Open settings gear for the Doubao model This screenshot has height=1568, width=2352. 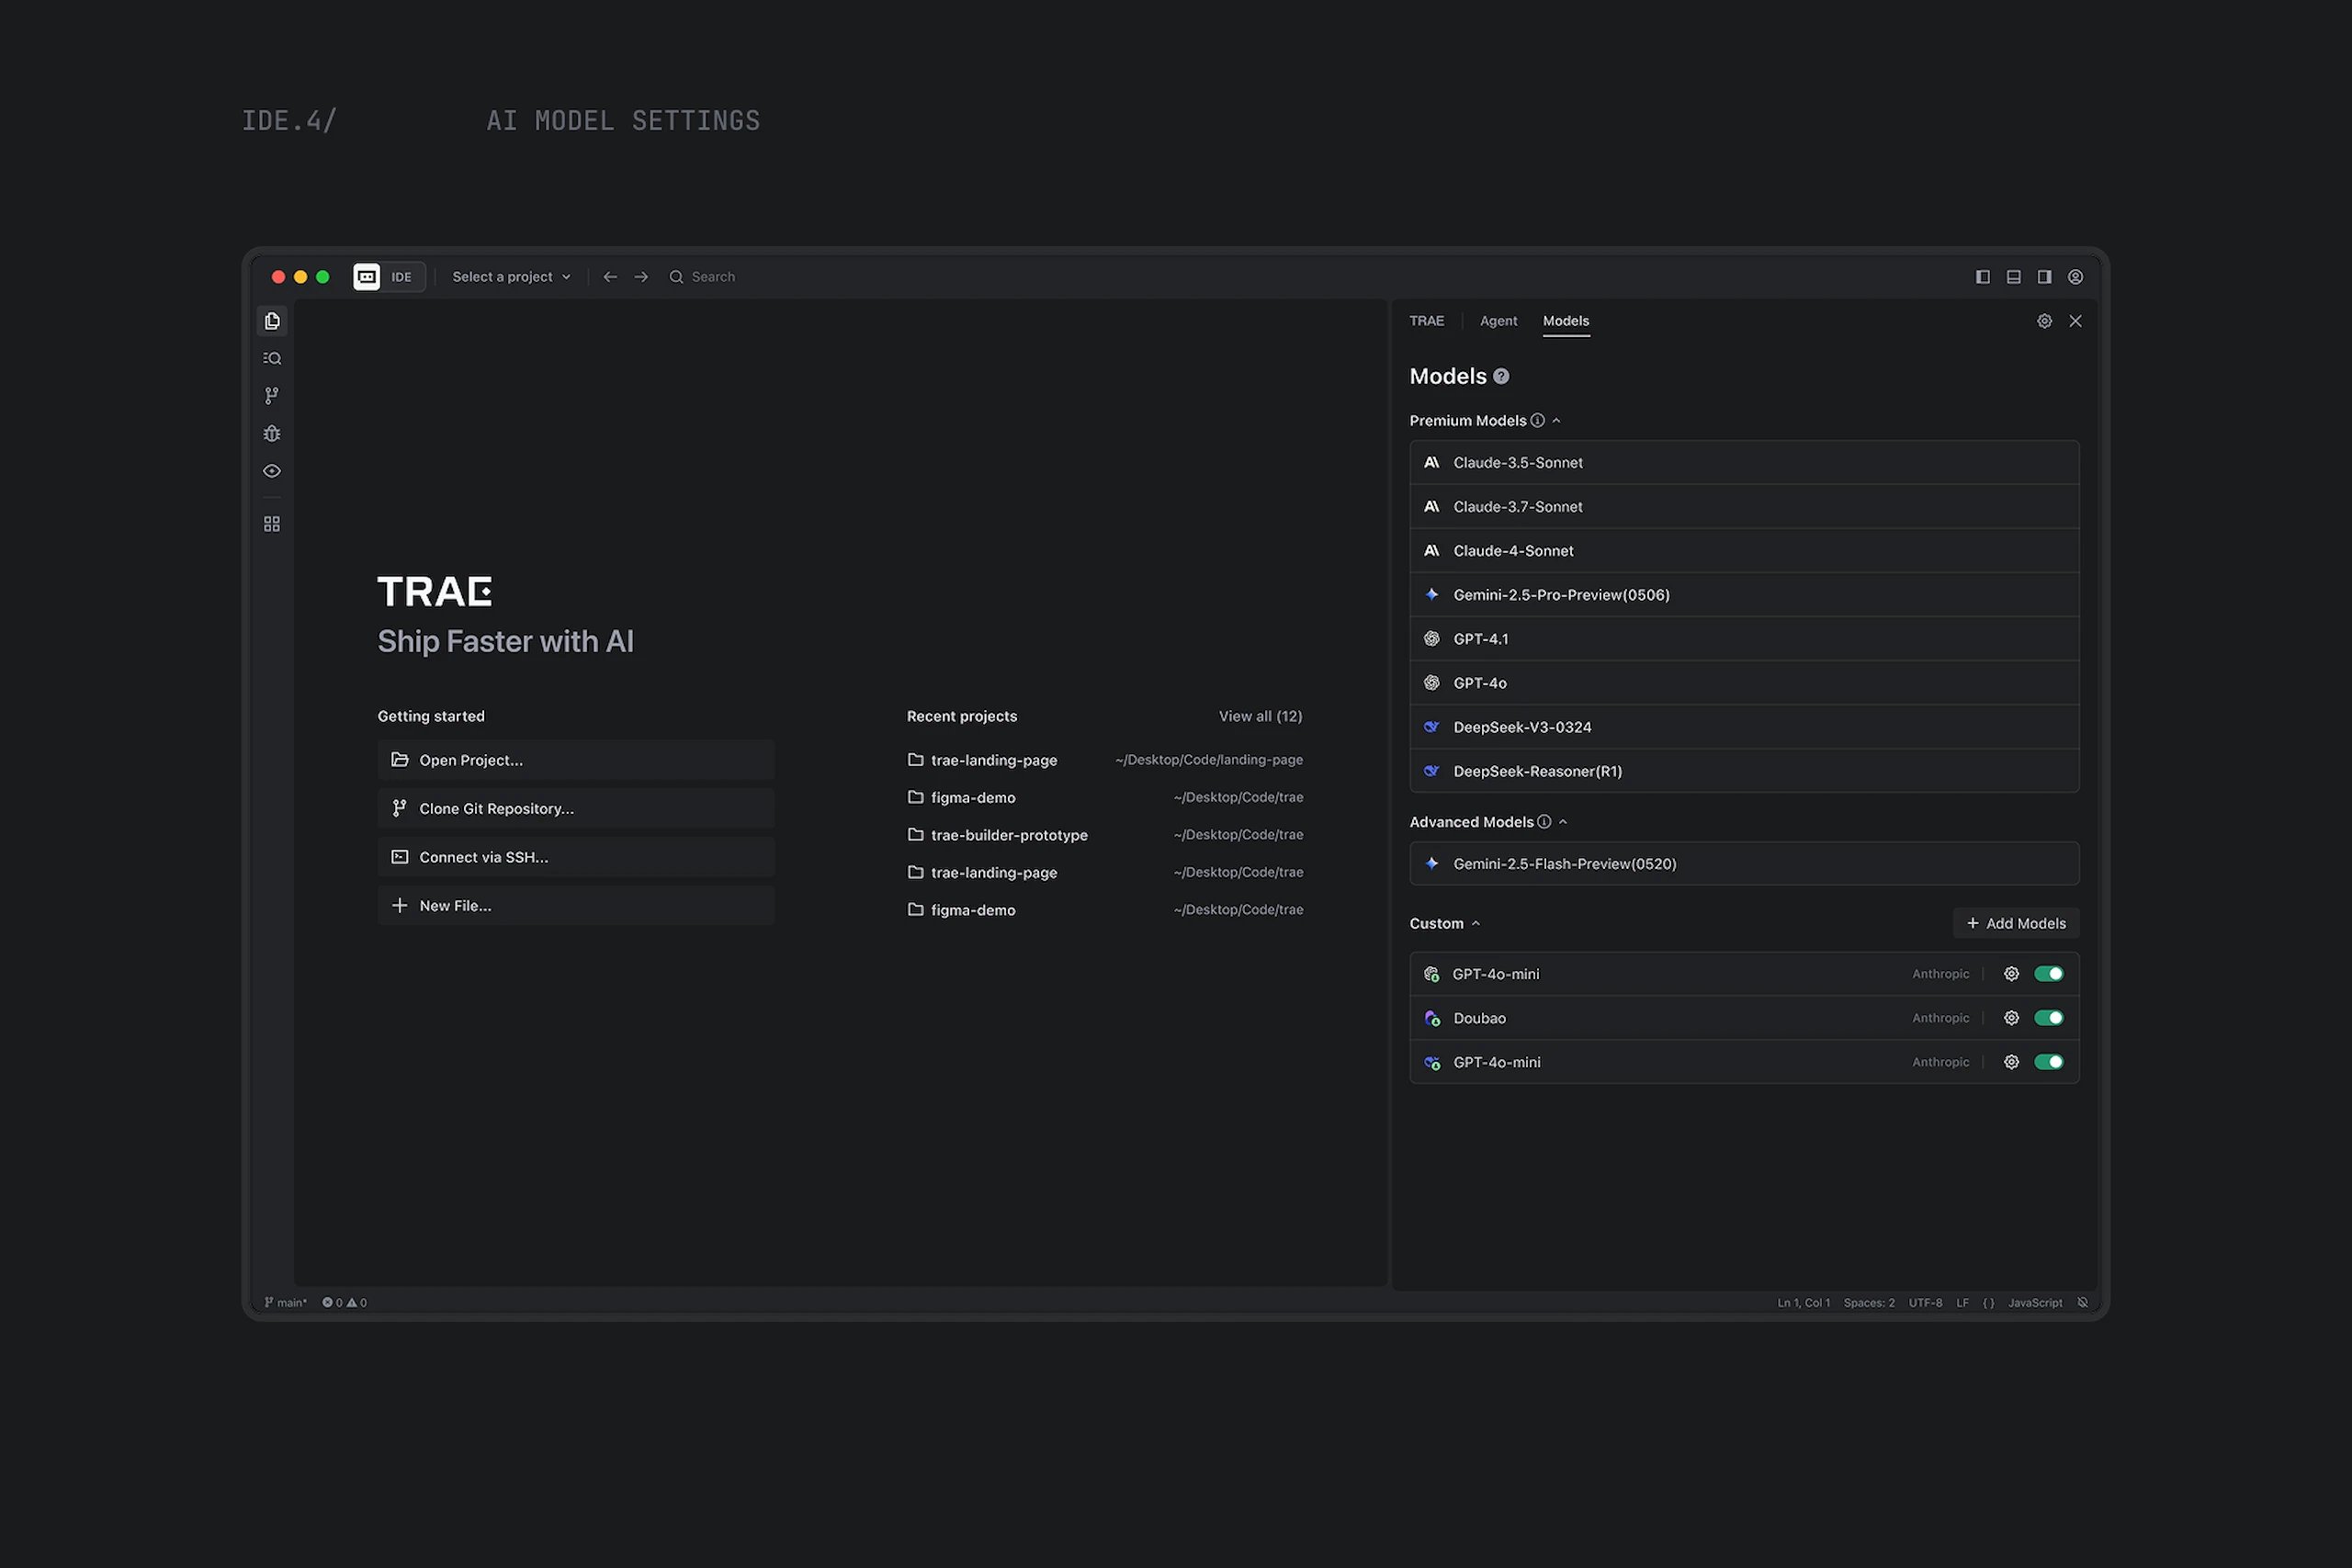tap(2012, 1018)
